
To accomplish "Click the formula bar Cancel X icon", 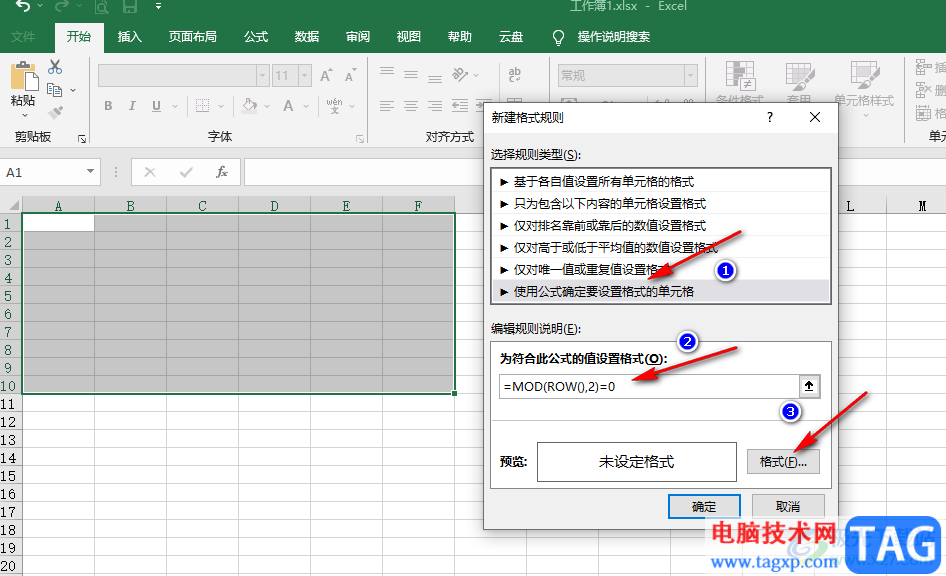I will (x=150, y=172).
